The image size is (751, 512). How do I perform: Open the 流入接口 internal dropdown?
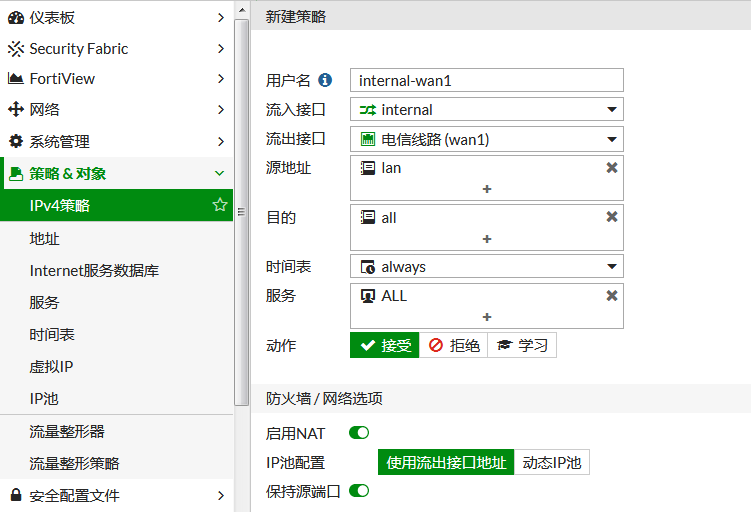click(x=487, y=110)
